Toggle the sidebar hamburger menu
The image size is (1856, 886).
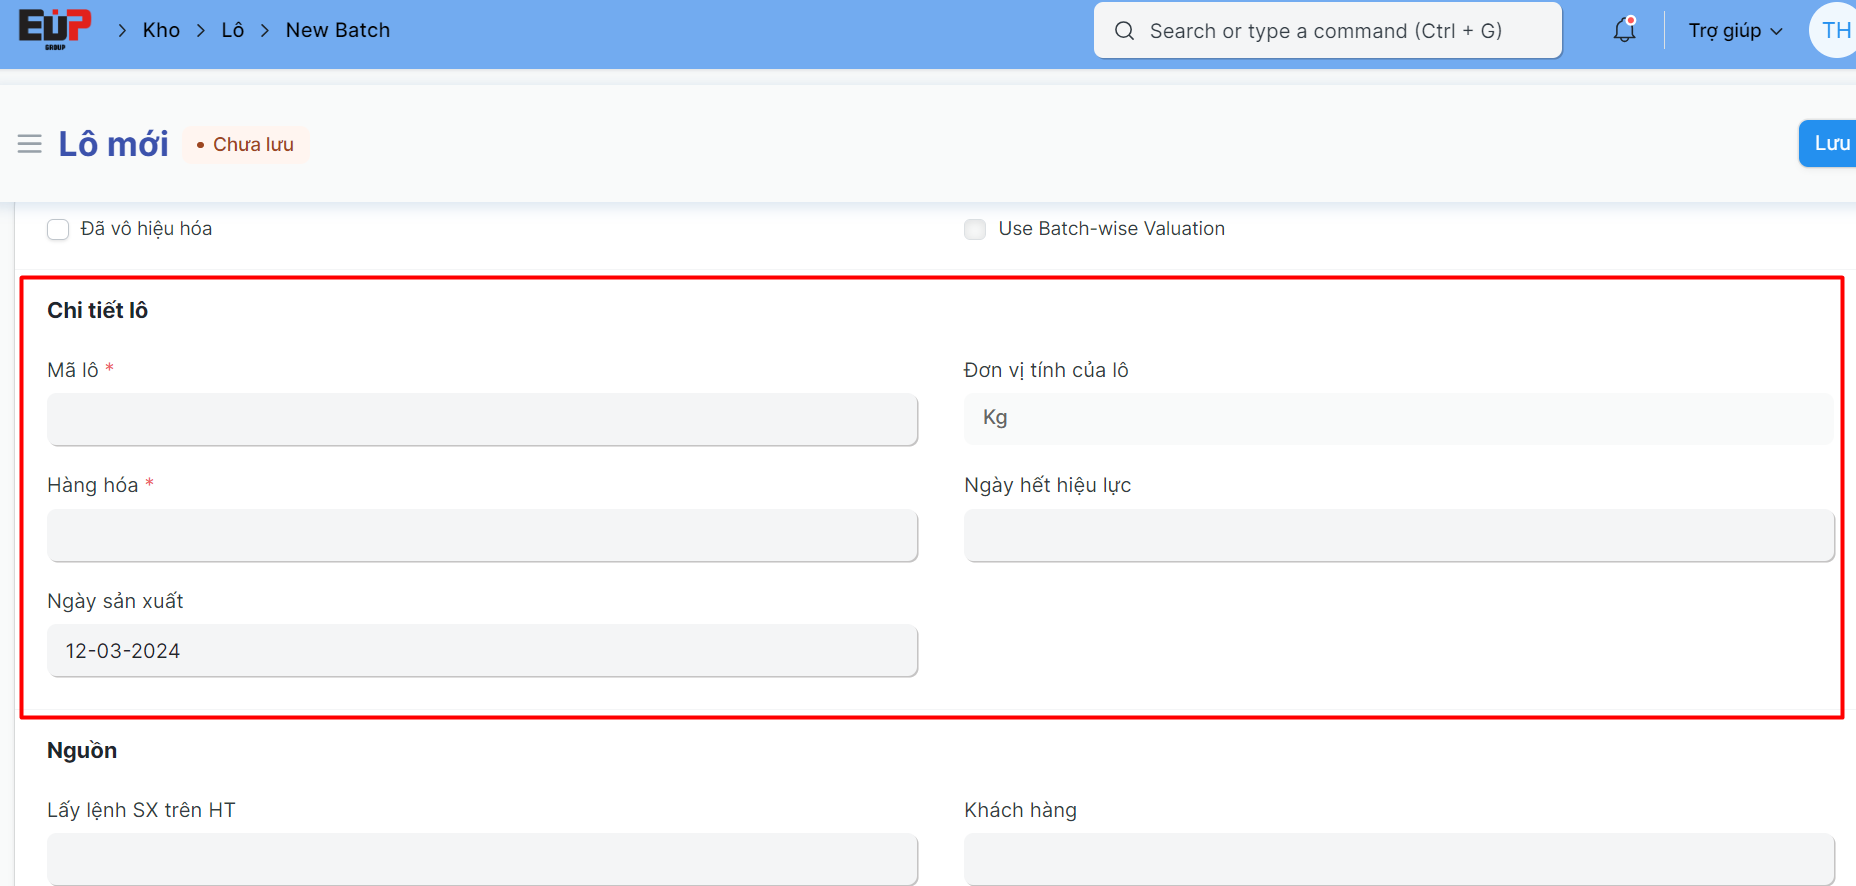pos(30,144)
